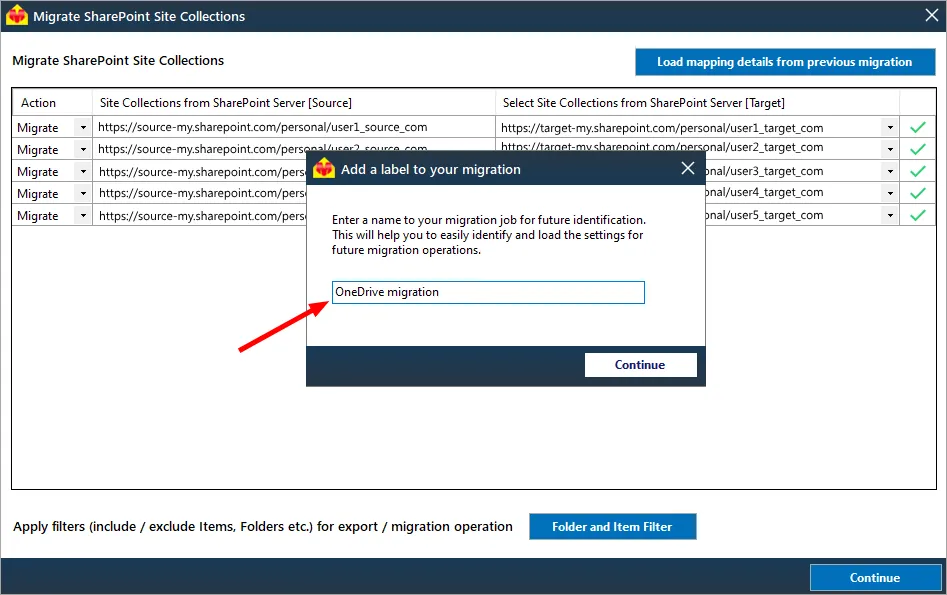947x595 pixels.
Task: Click green checkmark for user5 row
Action: (917, 215)
